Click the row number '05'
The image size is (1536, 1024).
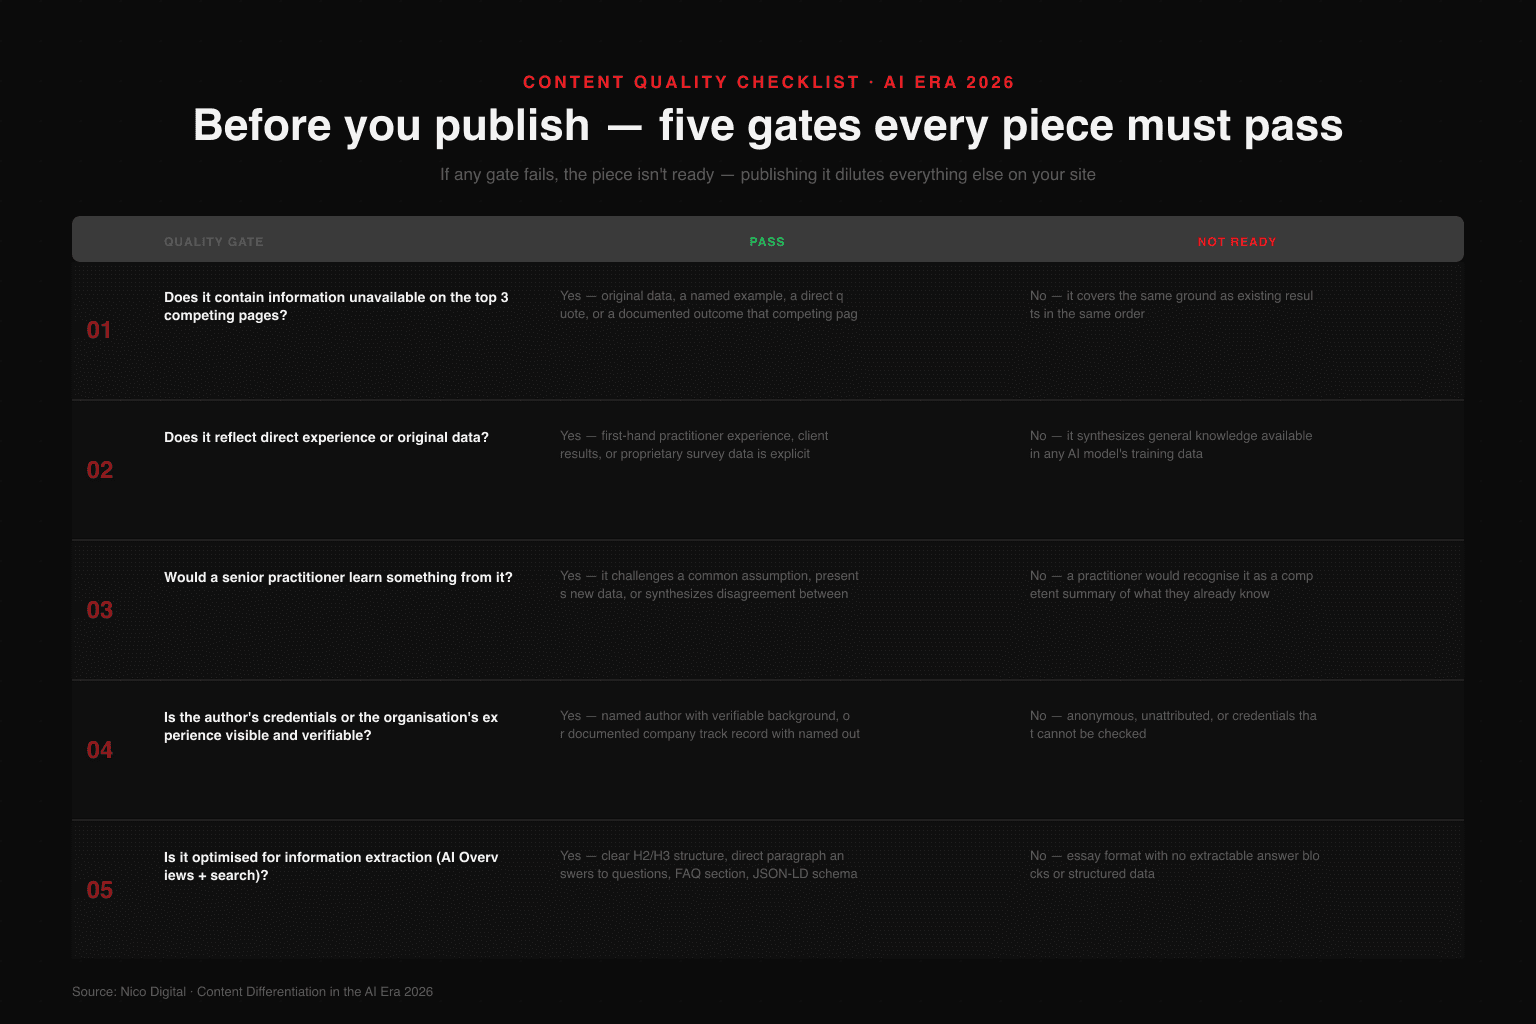[99, 890]
